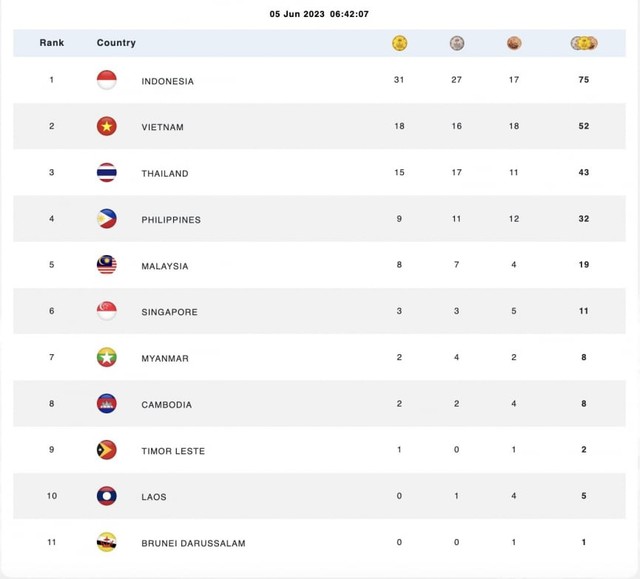Click the Vietnam flag icon
Viewport: 640px width, 579px height.
(x=107, y=126)
